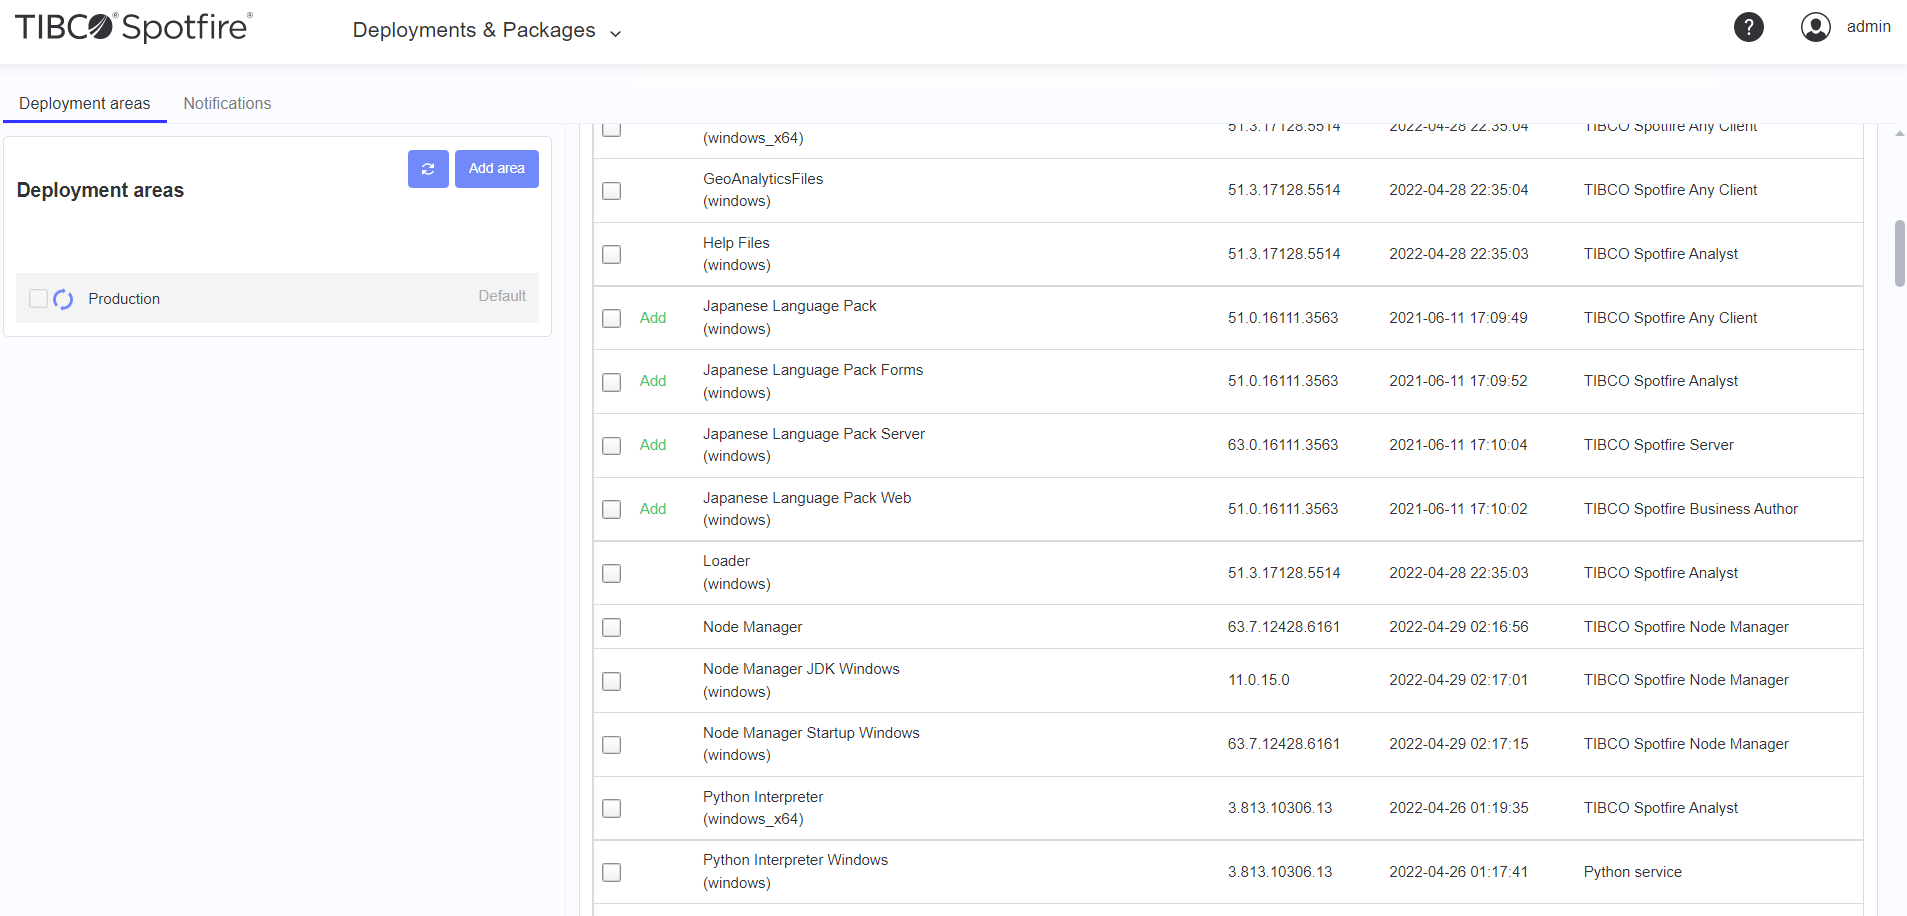This screenshot has height=916, width=1907.
Task: Click the date 2021-06-11 17:09:49
Action: pyautogui.click(x=1458, y=318)
